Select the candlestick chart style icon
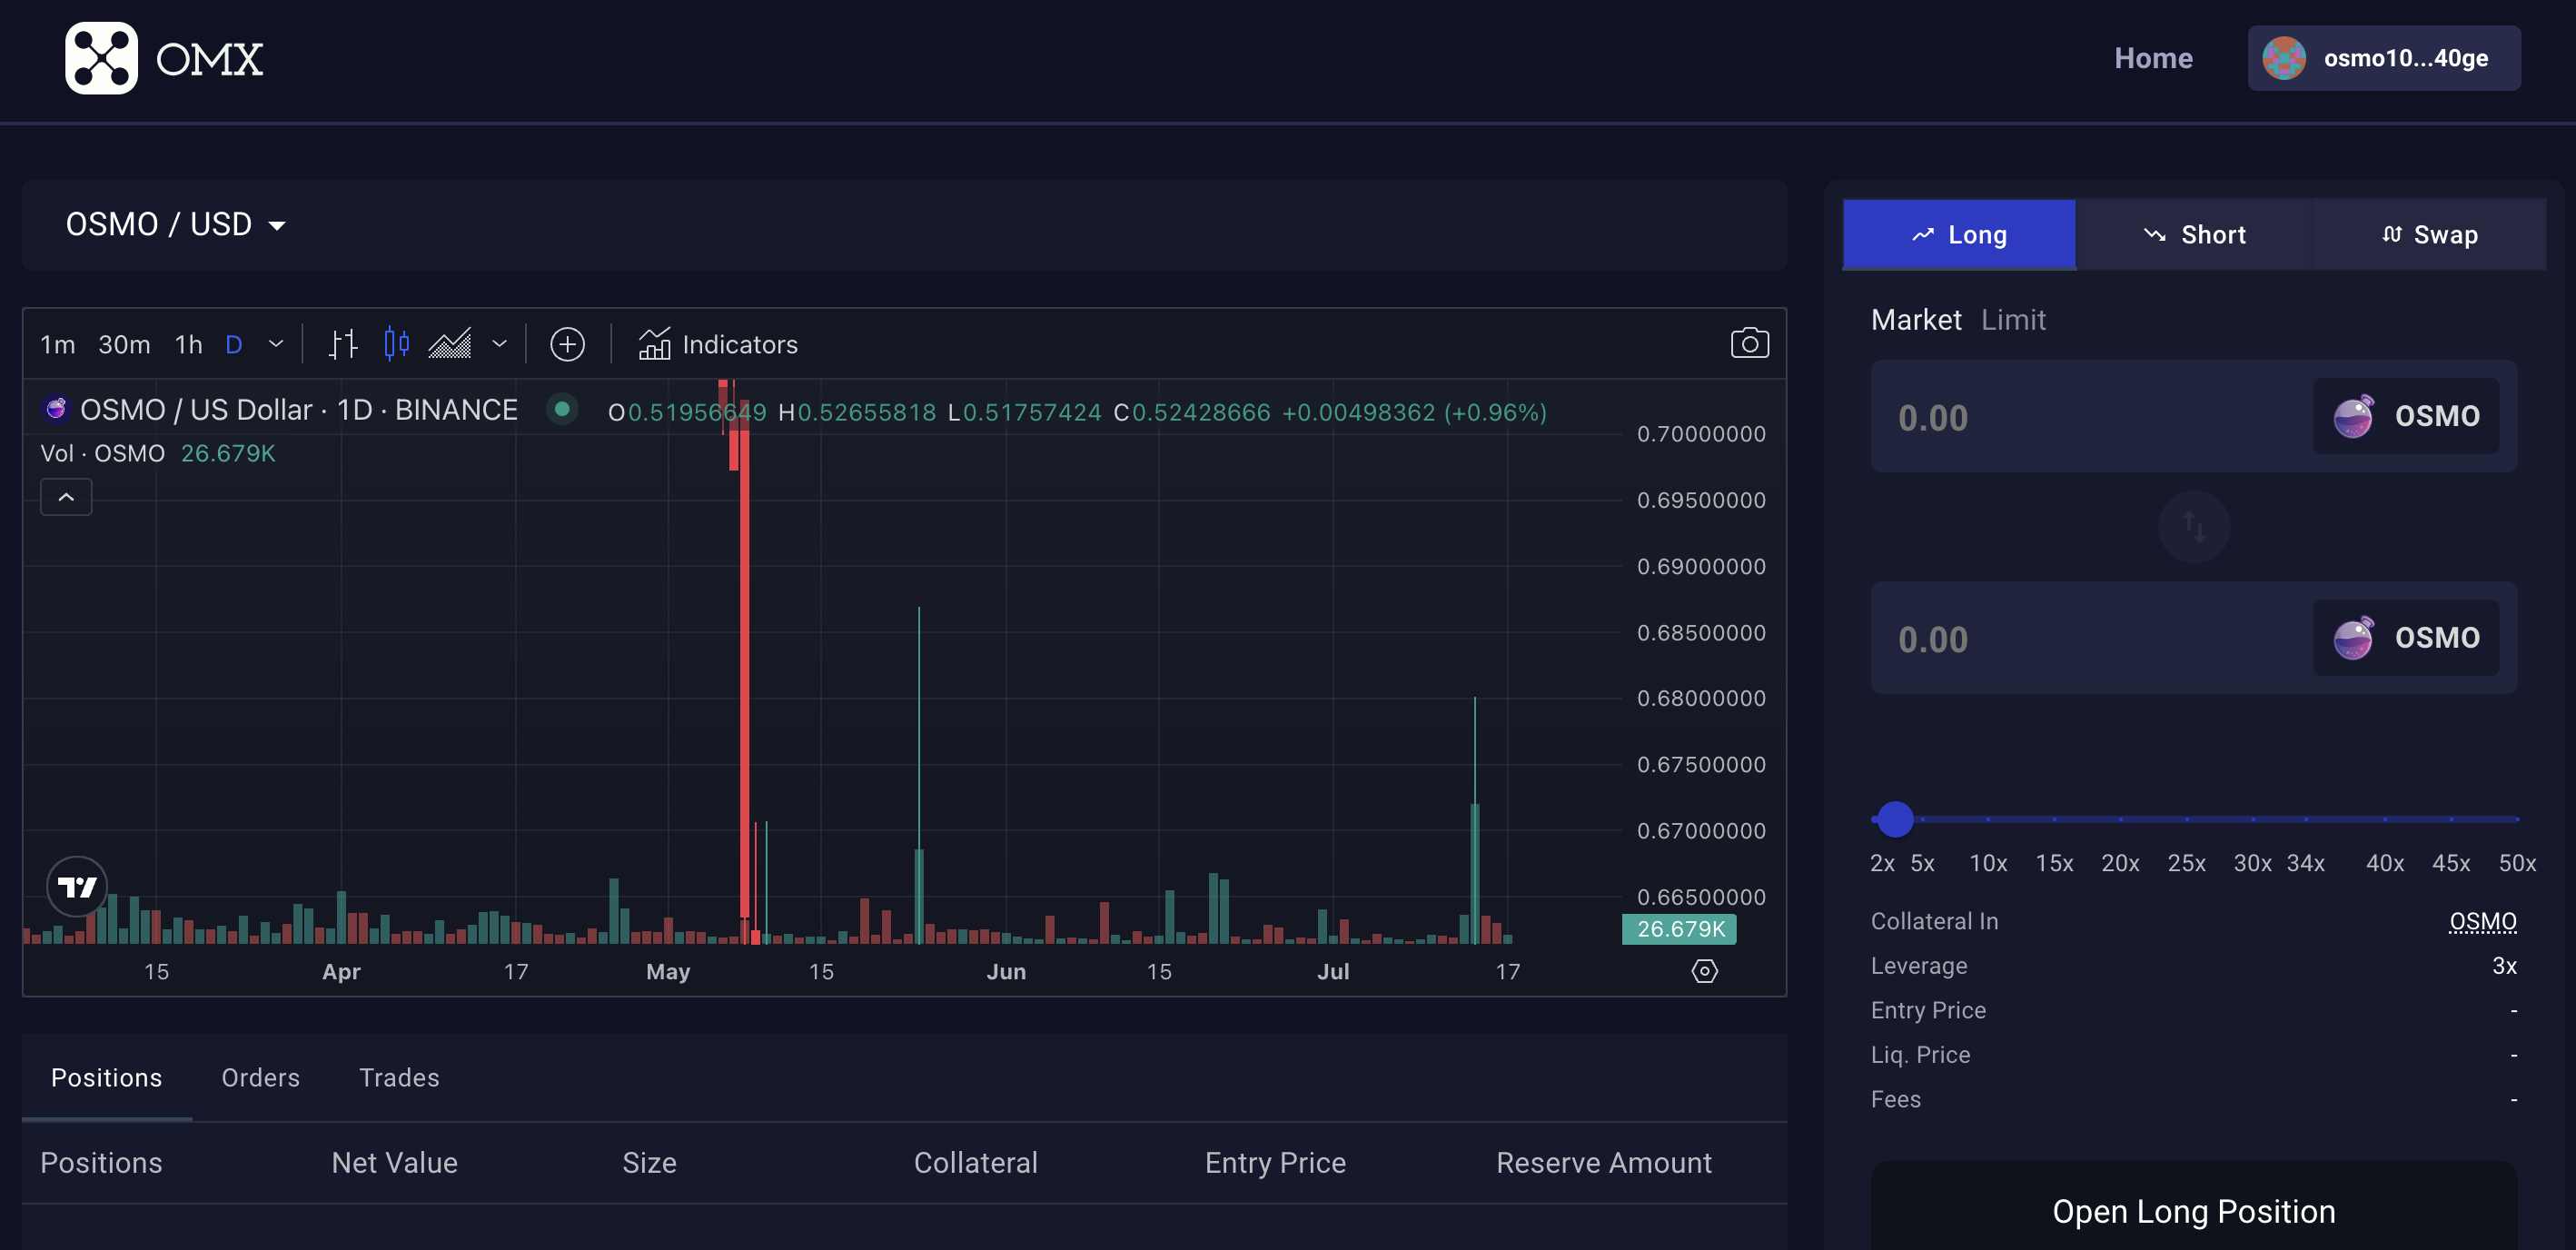Viewport: 2576px width, 1250px height. 396,344
